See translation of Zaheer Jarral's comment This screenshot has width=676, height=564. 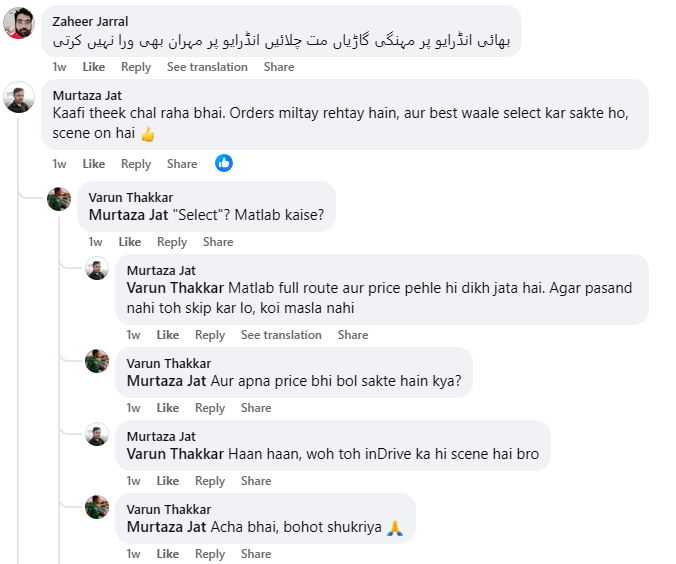click(x=207, y=67)
